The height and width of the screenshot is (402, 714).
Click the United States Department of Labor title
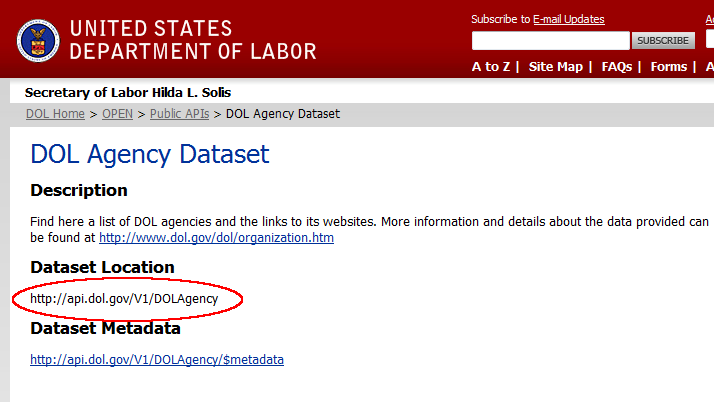pos(193,40)
